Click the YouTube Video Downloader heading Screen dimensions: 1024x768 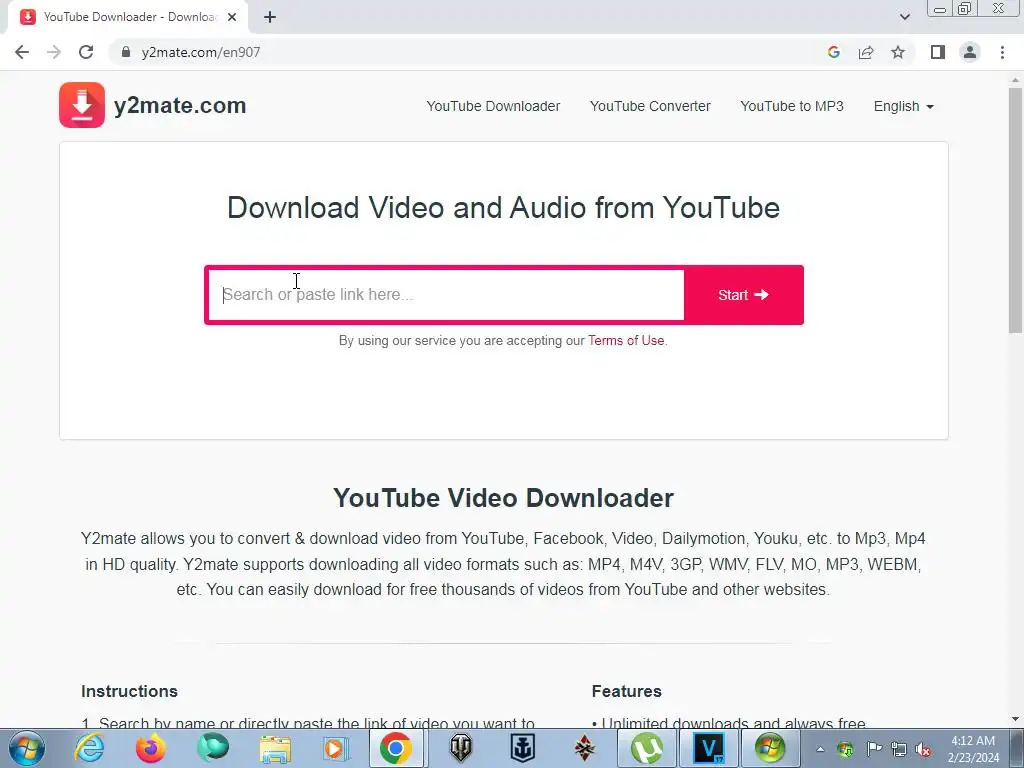[x=504, y=498]
